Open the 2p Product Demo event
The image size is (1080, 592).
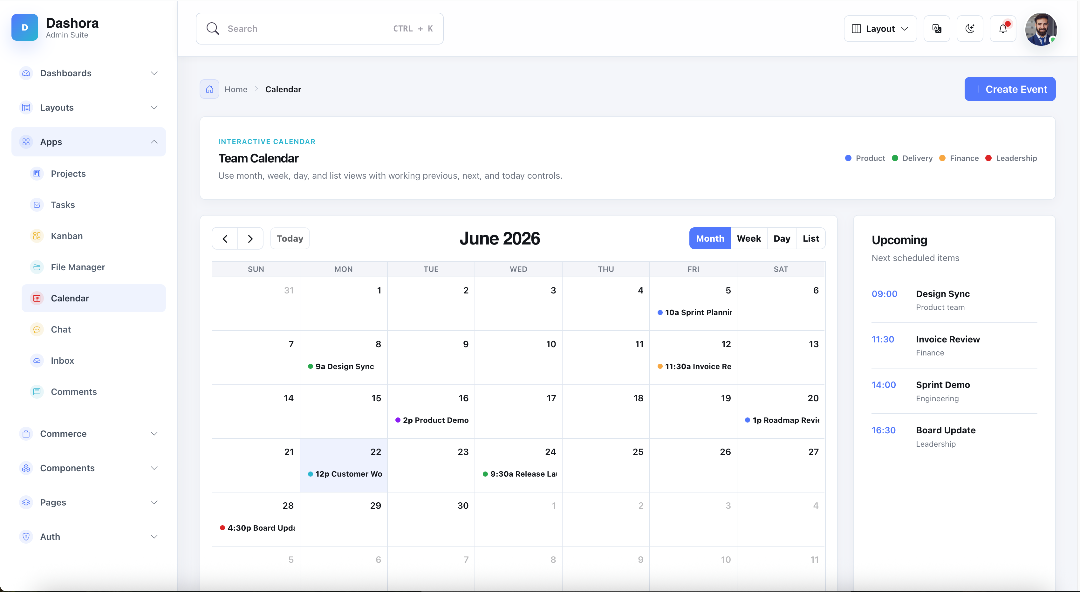432,420
